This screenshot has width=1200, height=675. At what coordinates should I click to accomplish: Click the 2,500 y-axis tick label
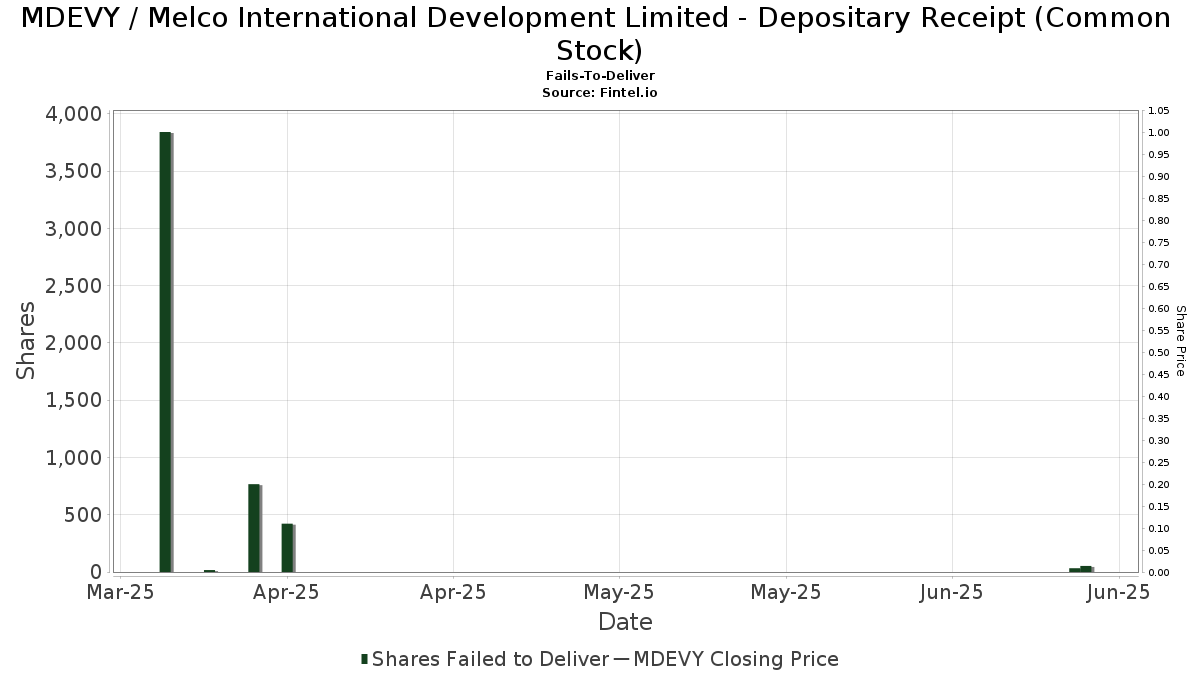[74, 286]
